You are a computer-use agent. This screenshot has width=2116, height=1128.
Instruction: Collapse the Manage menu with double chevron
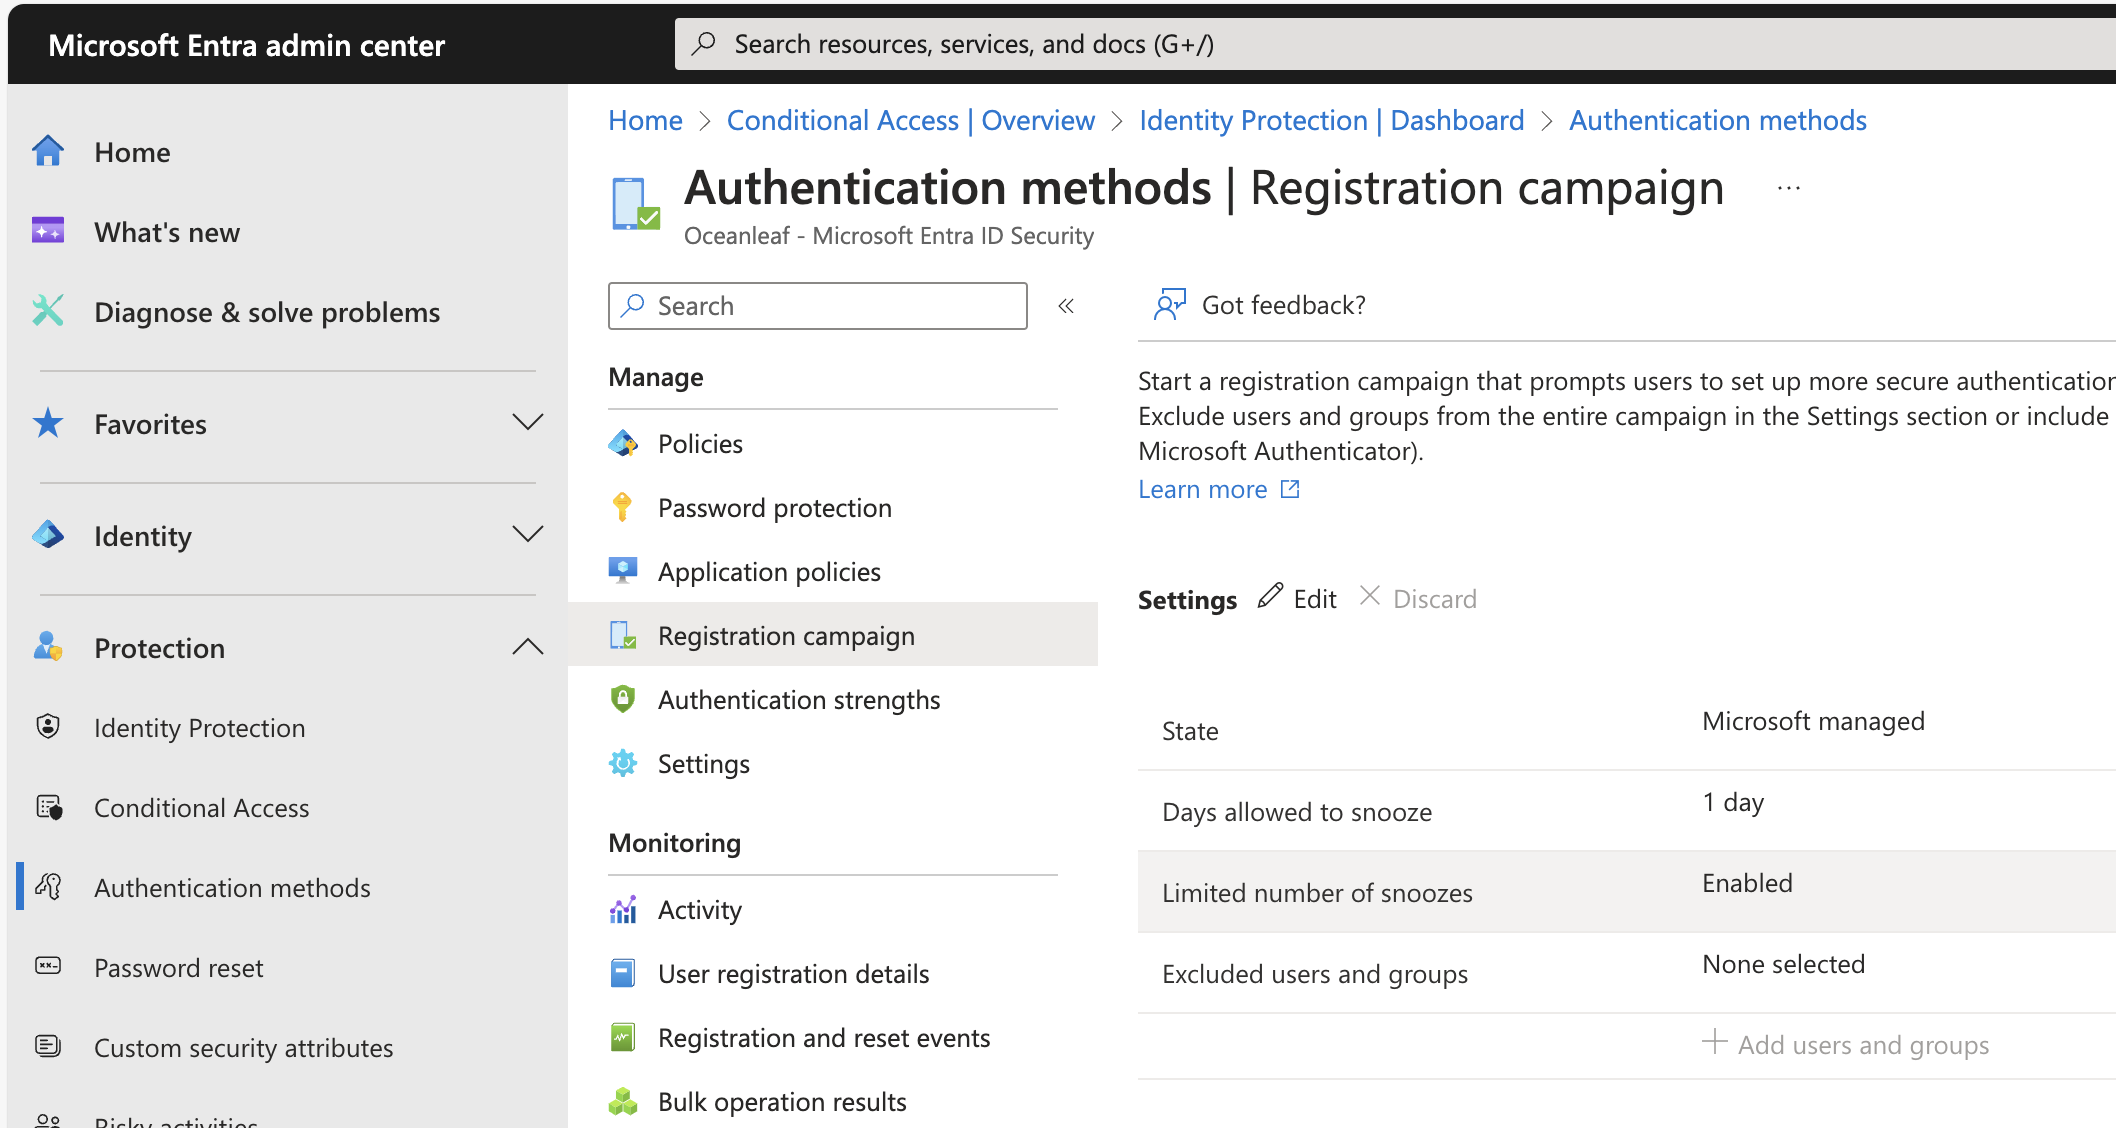(1066, 306)
